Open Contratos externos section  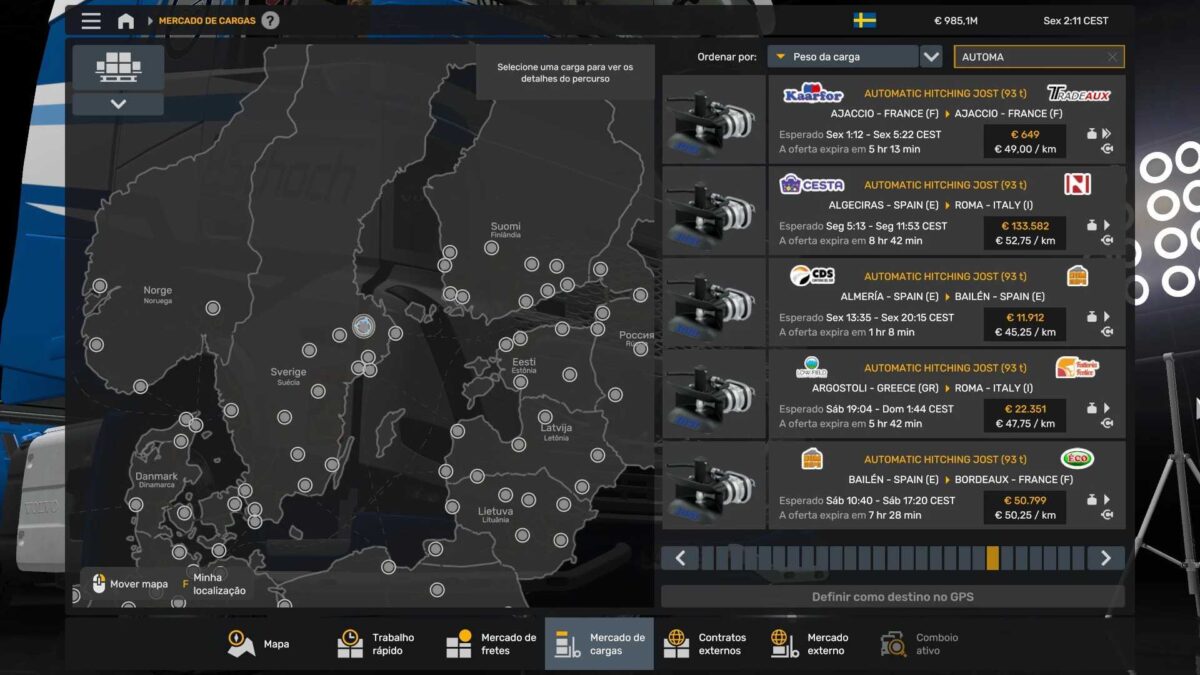705,644
